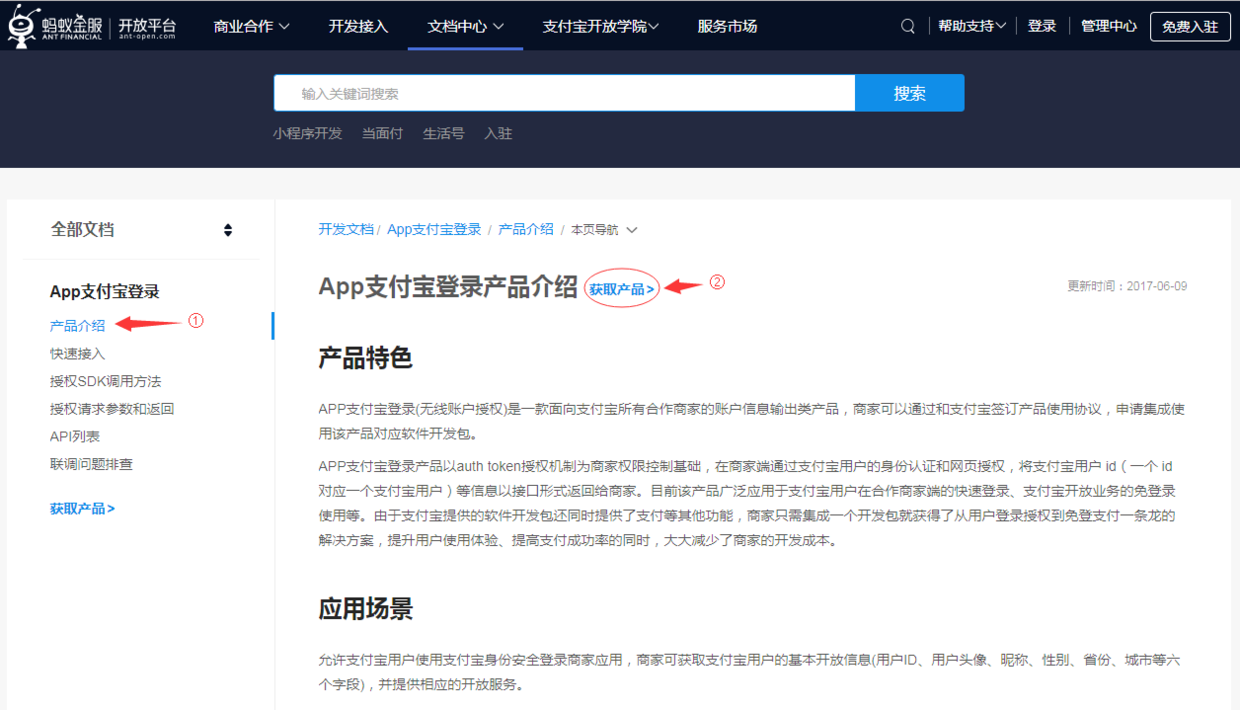Focus the keyword search input field
The height and width of the screenshot is (710, 1240).
(564, 93)
